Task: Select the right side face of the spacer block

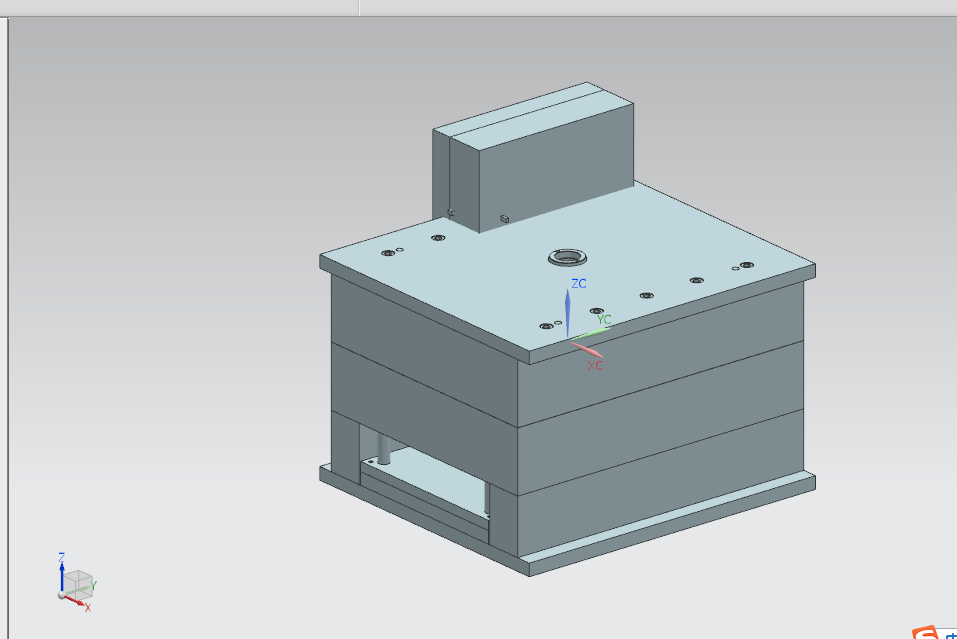Action: (x=660, y=485)
